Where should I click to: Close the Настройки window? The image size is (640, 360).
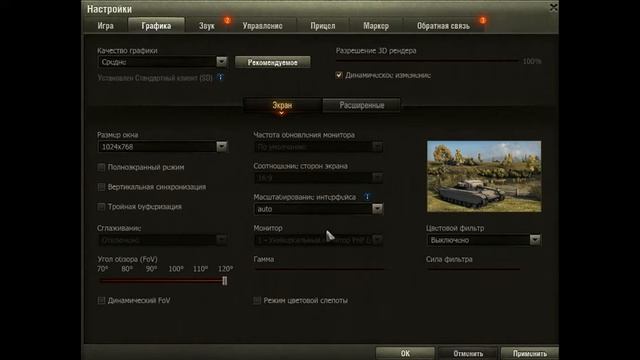pos(553,7)
